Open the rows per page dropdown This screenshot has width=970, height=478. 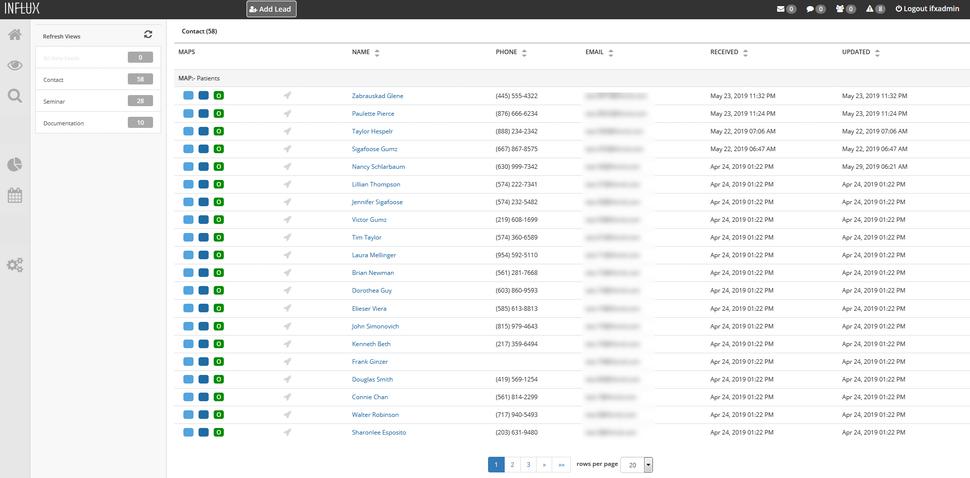tap(648, 465)
